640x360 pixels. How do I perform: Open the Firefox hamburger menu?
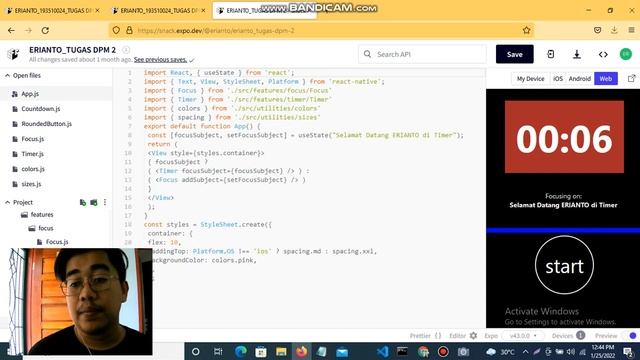click(x=631, y=30)
